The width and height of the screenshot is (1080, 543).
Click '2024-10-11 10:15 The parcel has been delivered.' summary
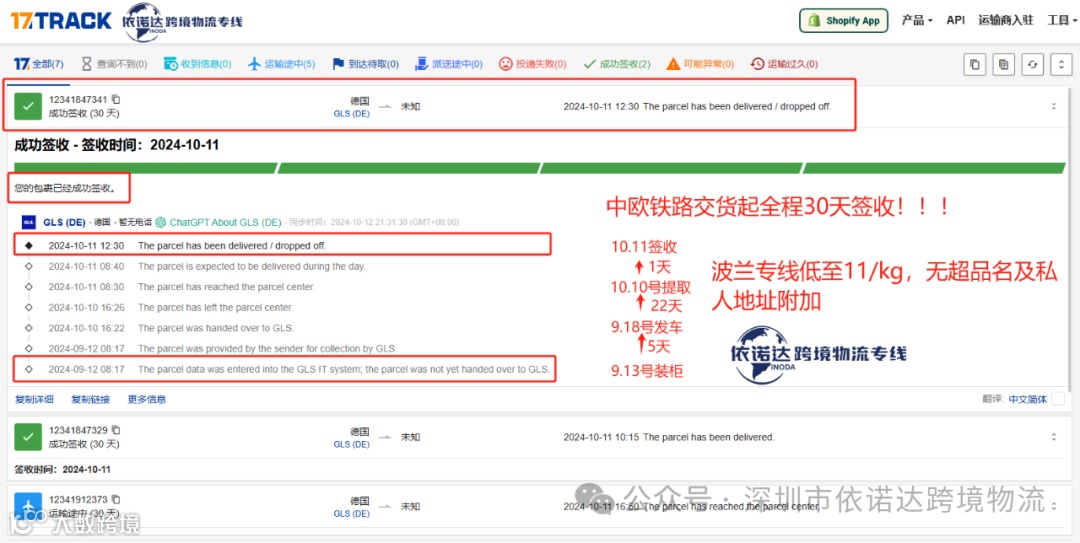pos(669,437)
